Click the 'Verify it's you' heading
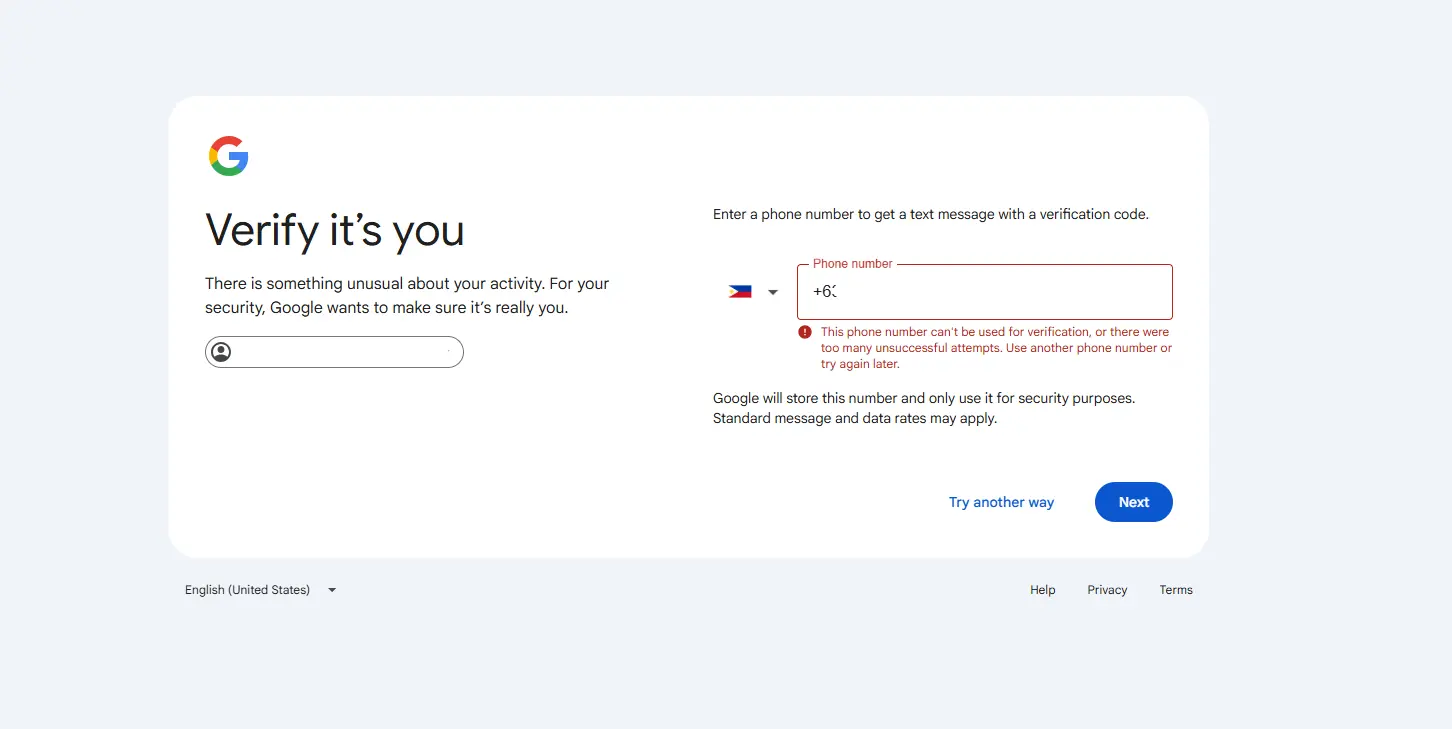Image resolution: width=1452 pixels, height=729 pixels. point(335,230)
